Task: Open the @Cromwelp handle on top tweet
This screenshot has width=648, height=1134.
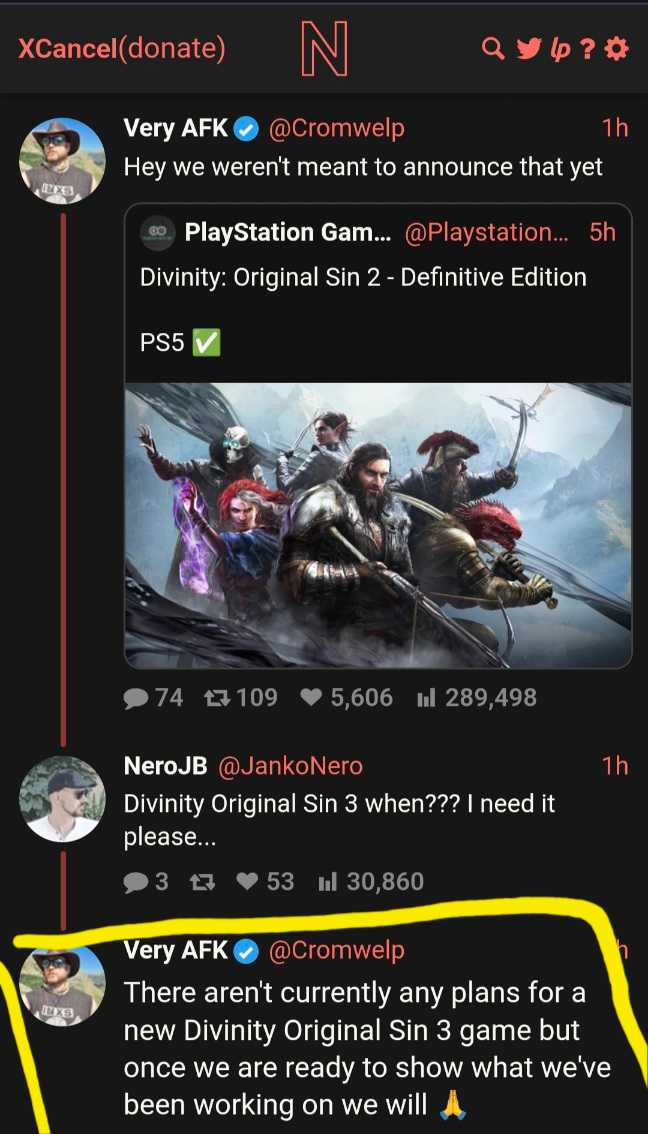Action: point(336,129)
